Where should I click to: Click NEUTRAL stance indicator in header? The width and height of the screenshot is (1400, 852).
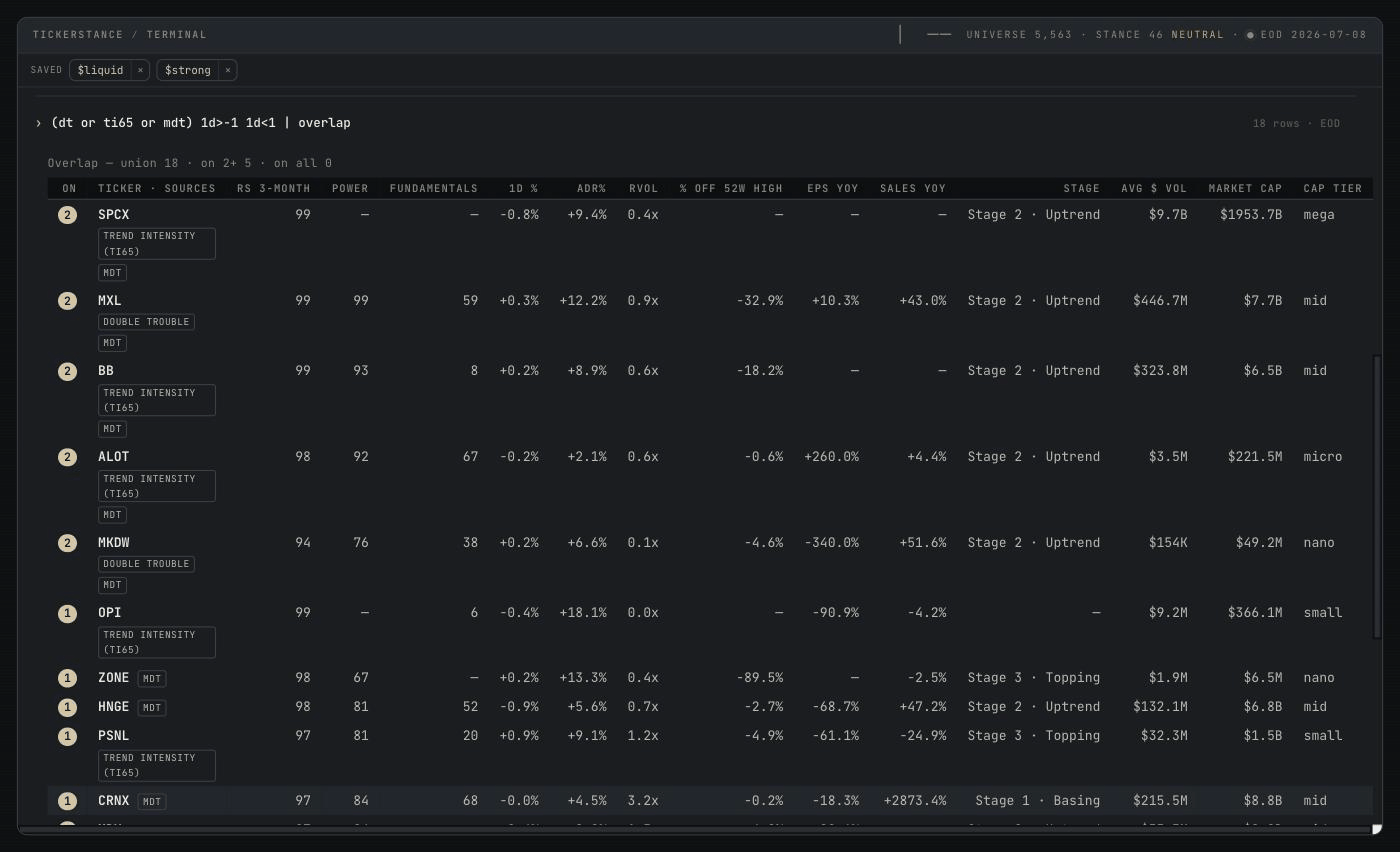coord(1197,35)
